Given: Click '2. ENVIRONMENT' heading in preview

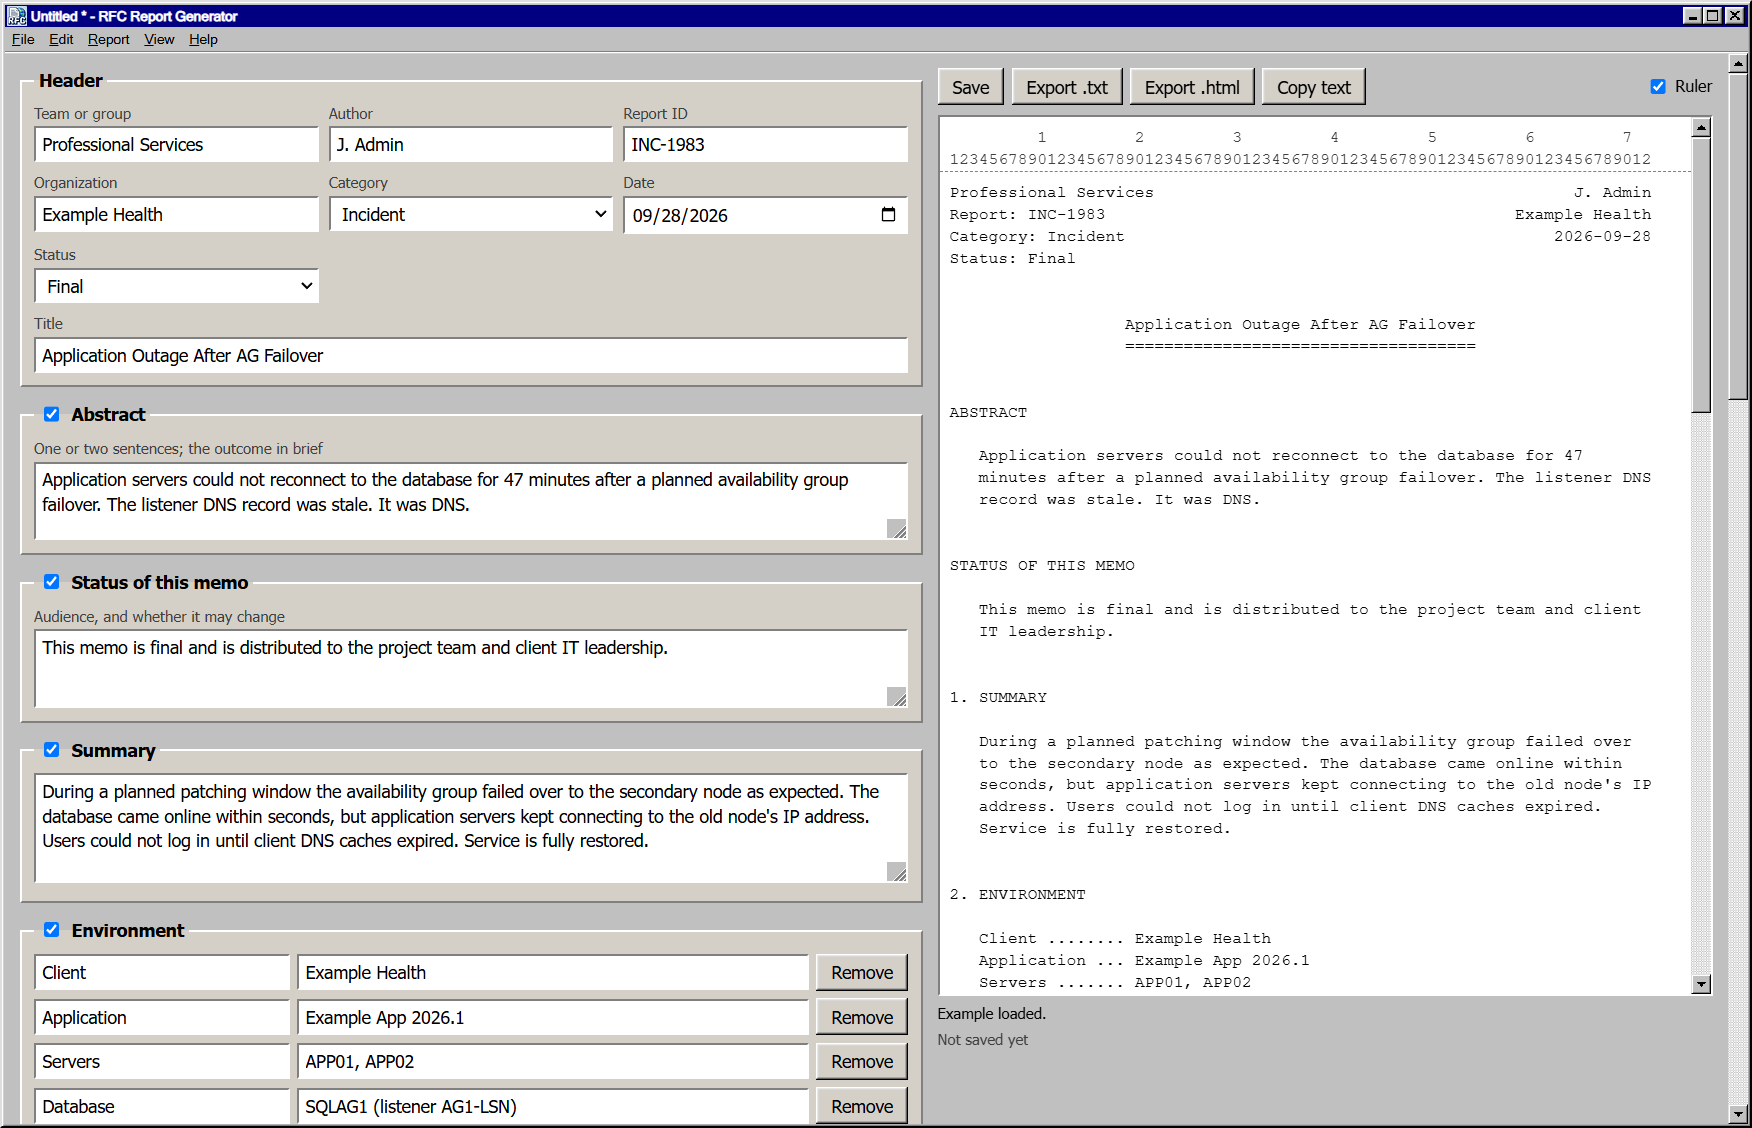Looking at the screenshot, I should (x=1017, y=895).
